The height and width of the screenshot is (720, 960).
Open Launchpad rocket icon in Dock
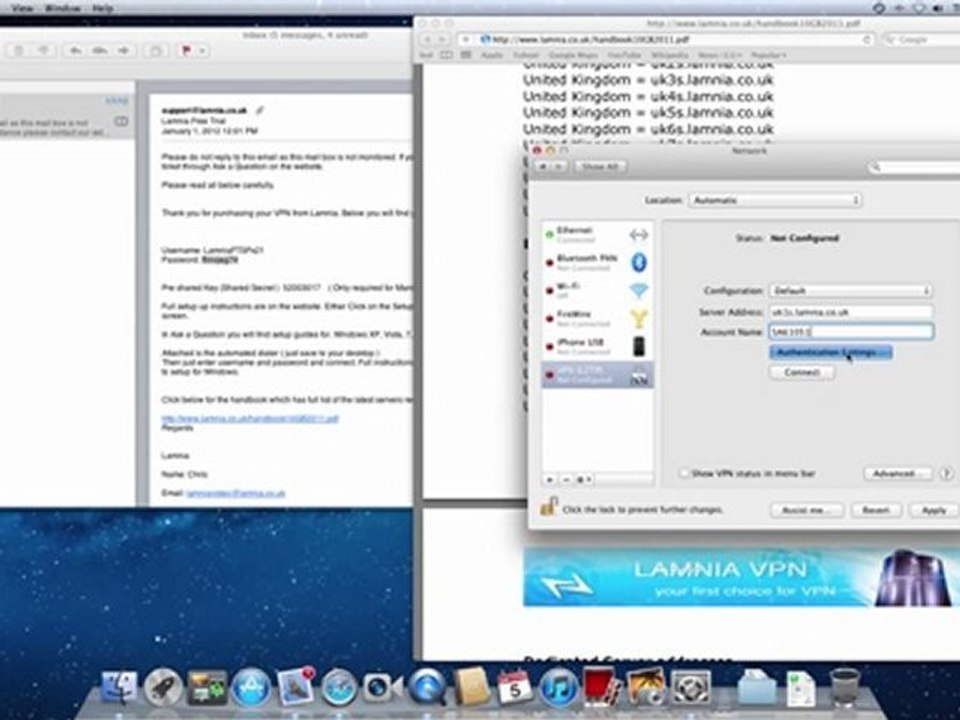tap(163, 687)
